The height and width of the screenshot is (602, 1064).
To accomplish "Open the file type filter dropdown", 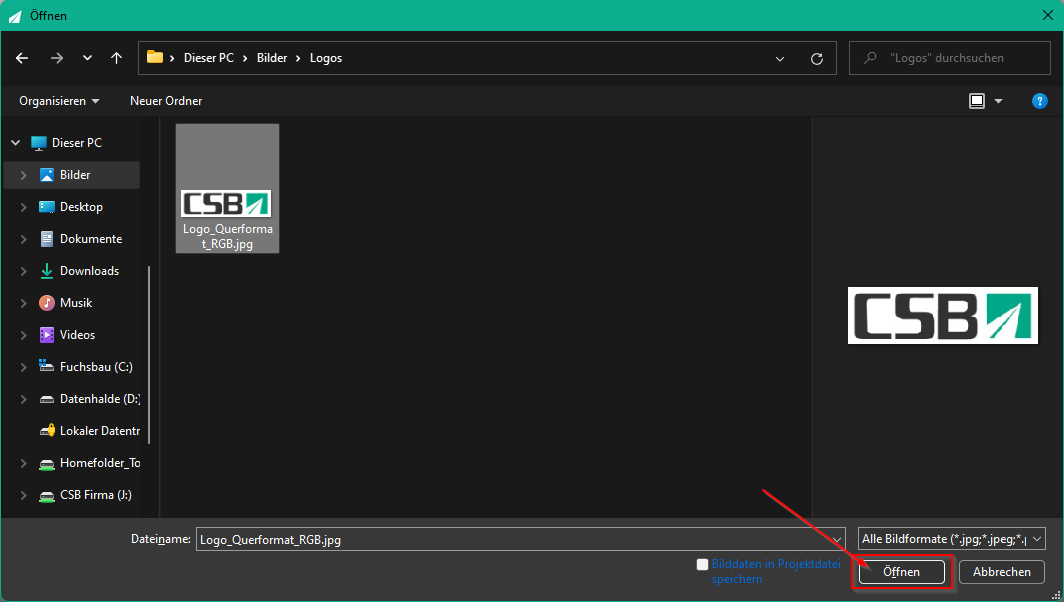I will click(x=951, y=539).
